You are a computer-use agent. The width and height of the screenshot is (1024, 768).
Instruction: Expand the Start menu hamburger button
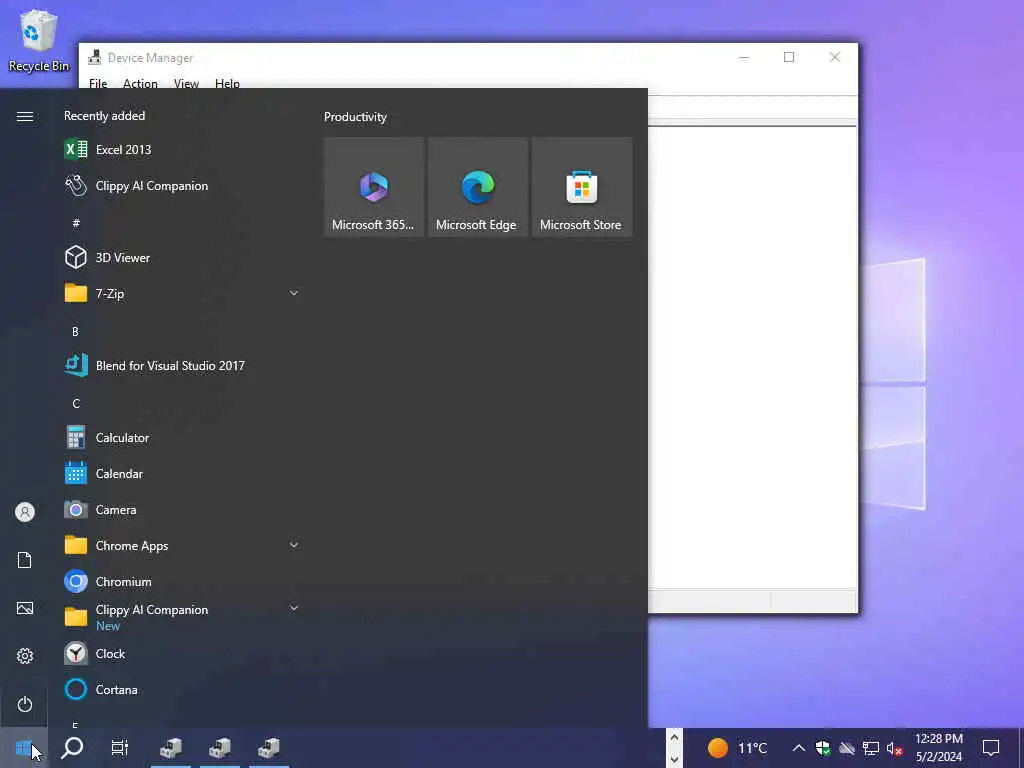click(x=25, y=116)
